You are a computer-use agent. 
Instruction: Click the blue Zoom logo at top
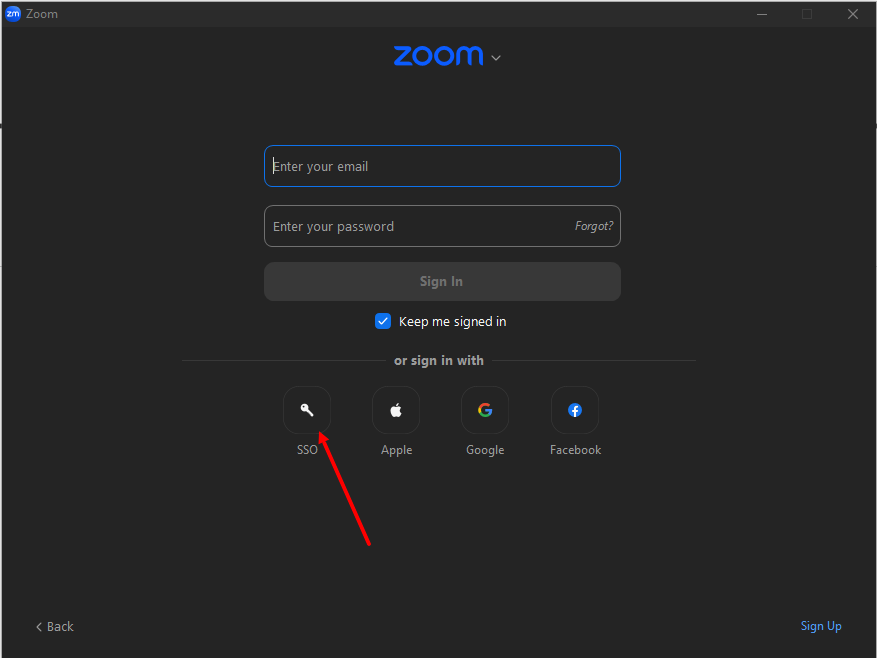point(438,56)
